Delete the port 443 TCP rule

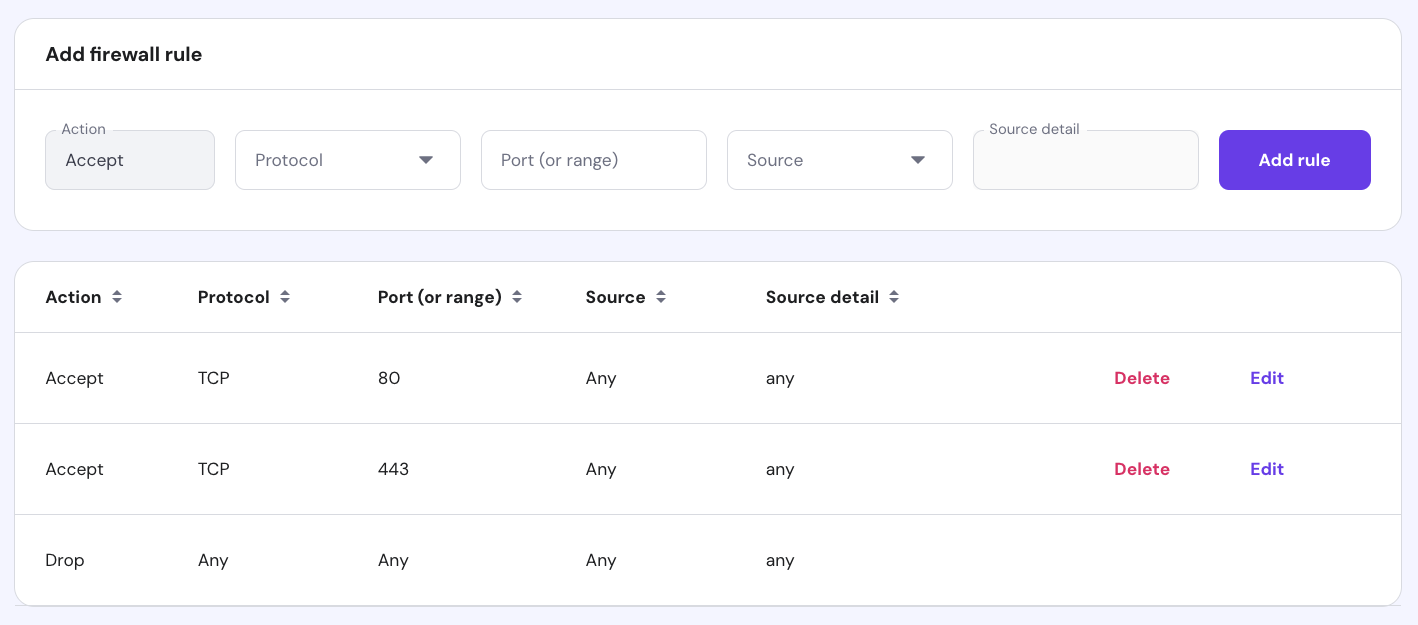click(x=1142, y=469)
